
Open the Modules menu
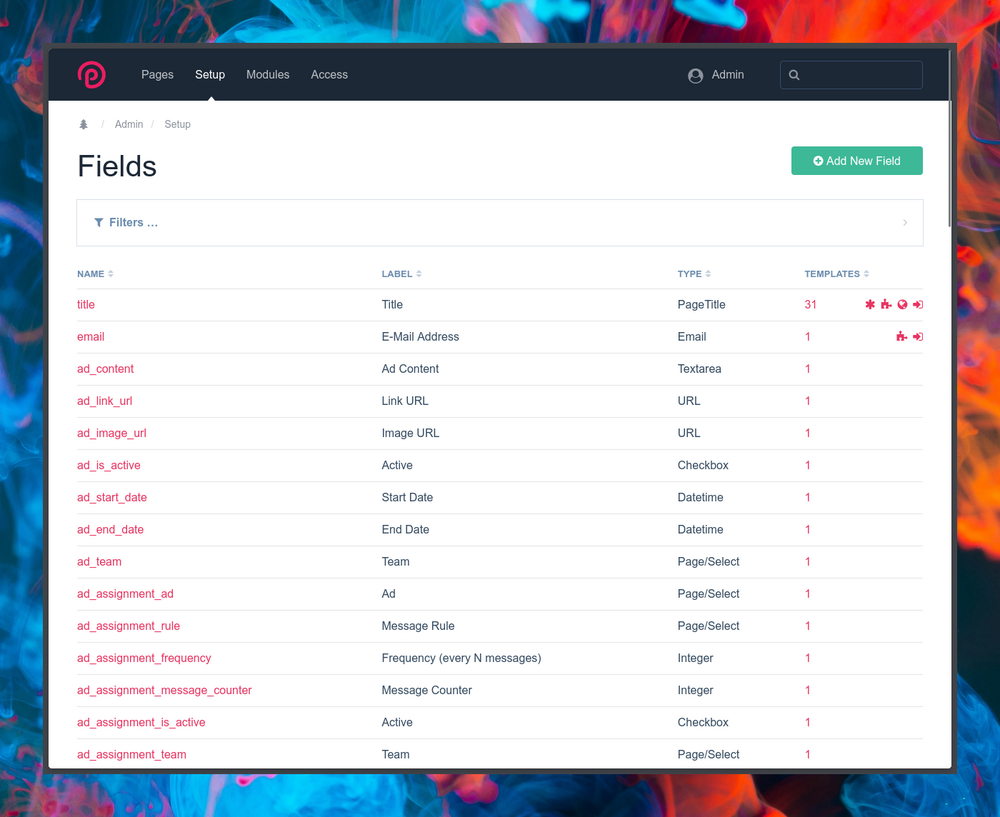click(268, 75)
